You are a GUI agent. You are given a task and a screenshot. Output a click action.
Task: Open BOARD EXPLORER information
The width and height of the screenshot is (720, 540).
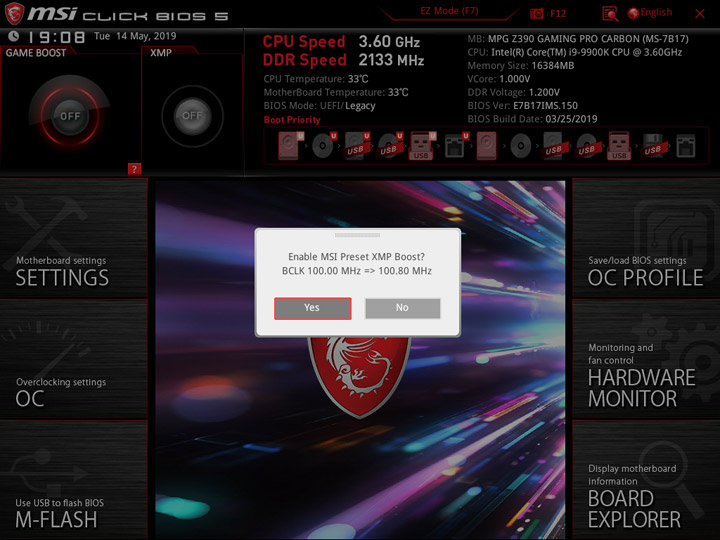pos(646,480)
